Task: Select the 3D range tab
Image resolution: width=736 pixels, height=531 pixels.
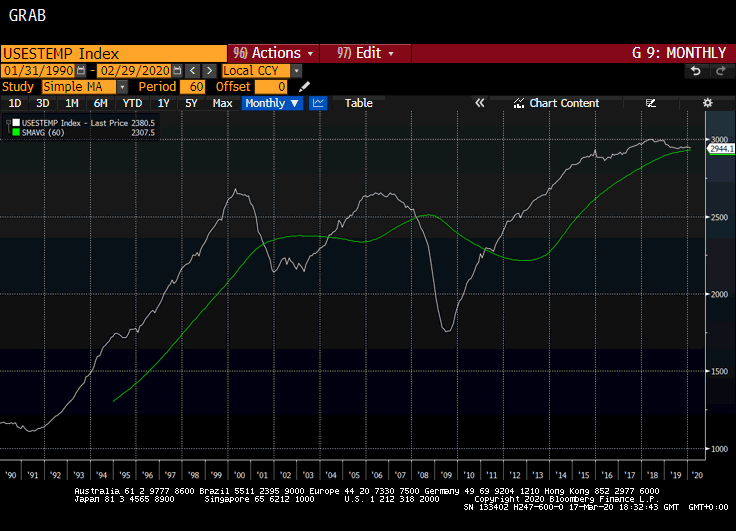Action: pyautogui.click(x=43, y=103)
